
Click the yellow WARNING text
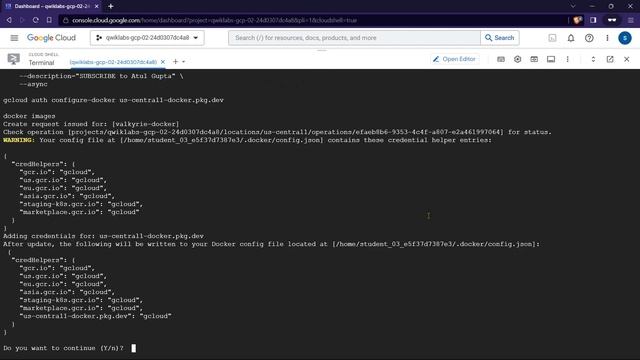click(x=19, y=140)
